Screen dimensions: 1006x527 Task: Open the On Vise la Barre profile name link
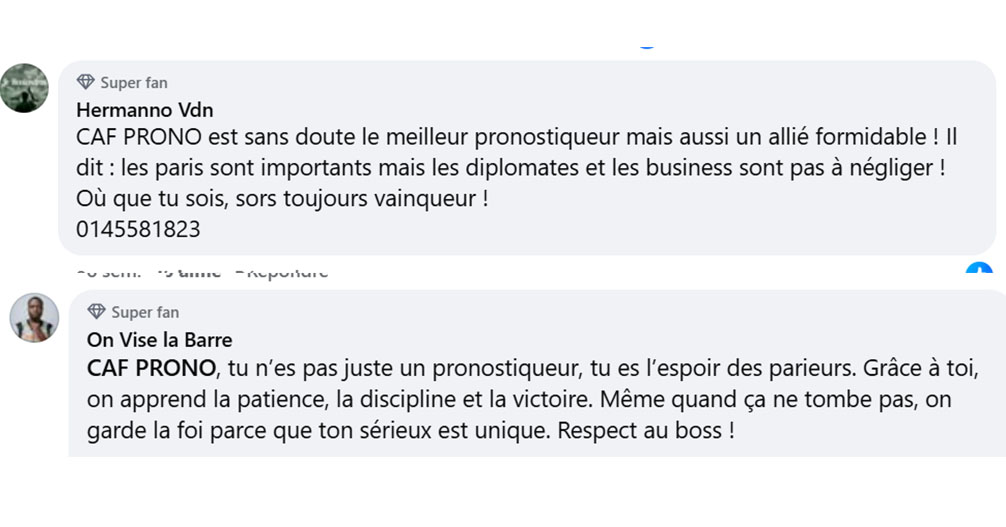click(x=160, y=340)
